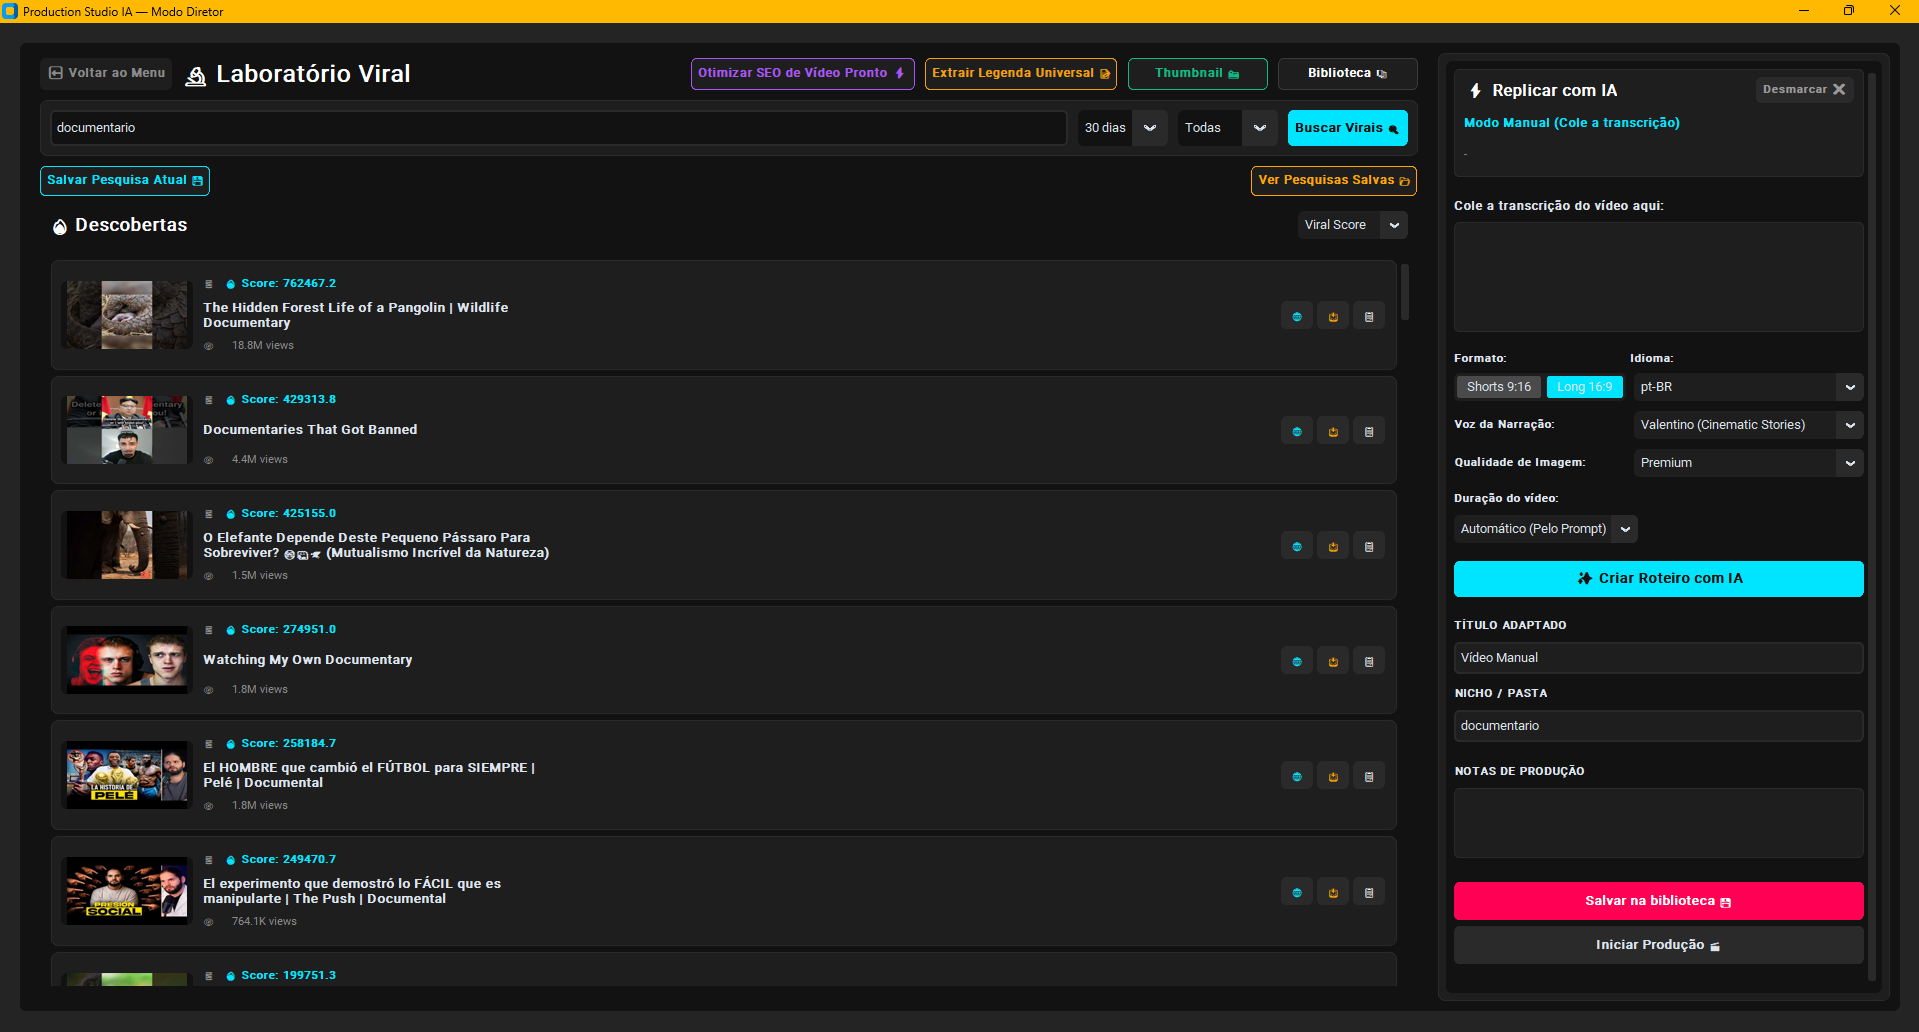
Task: Click the Buscar Virais button
Action: (x=1347, y=128)
